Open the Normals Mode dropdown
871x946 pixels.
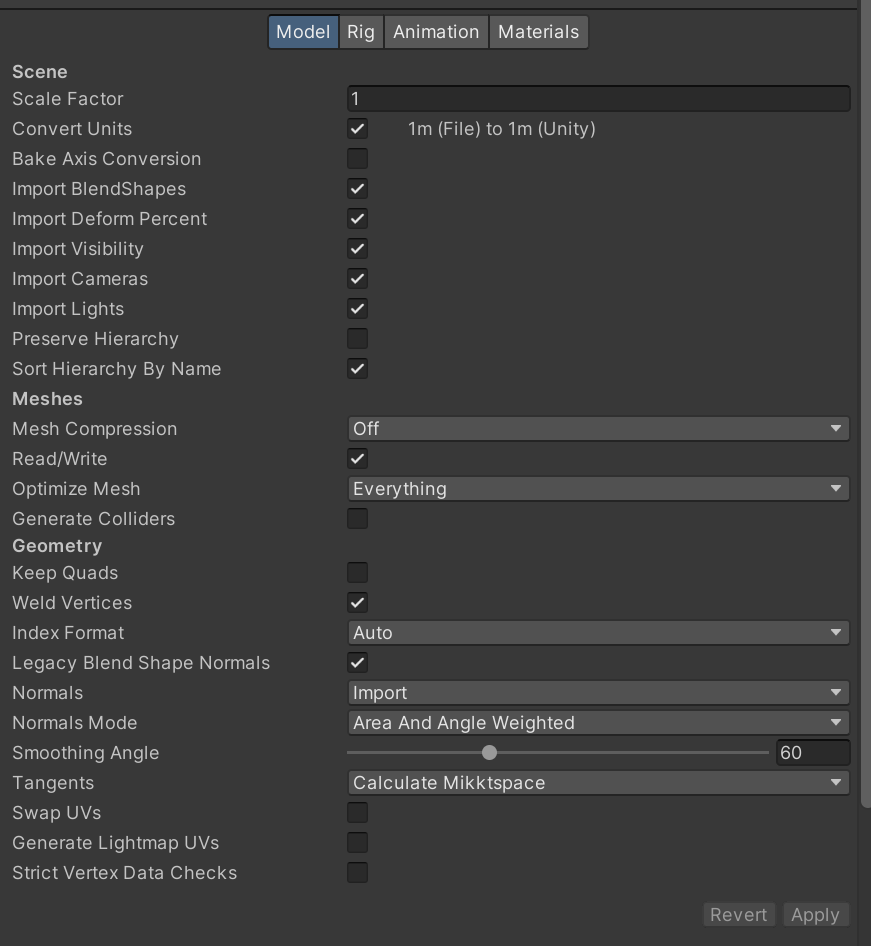[x=598, y=723]
